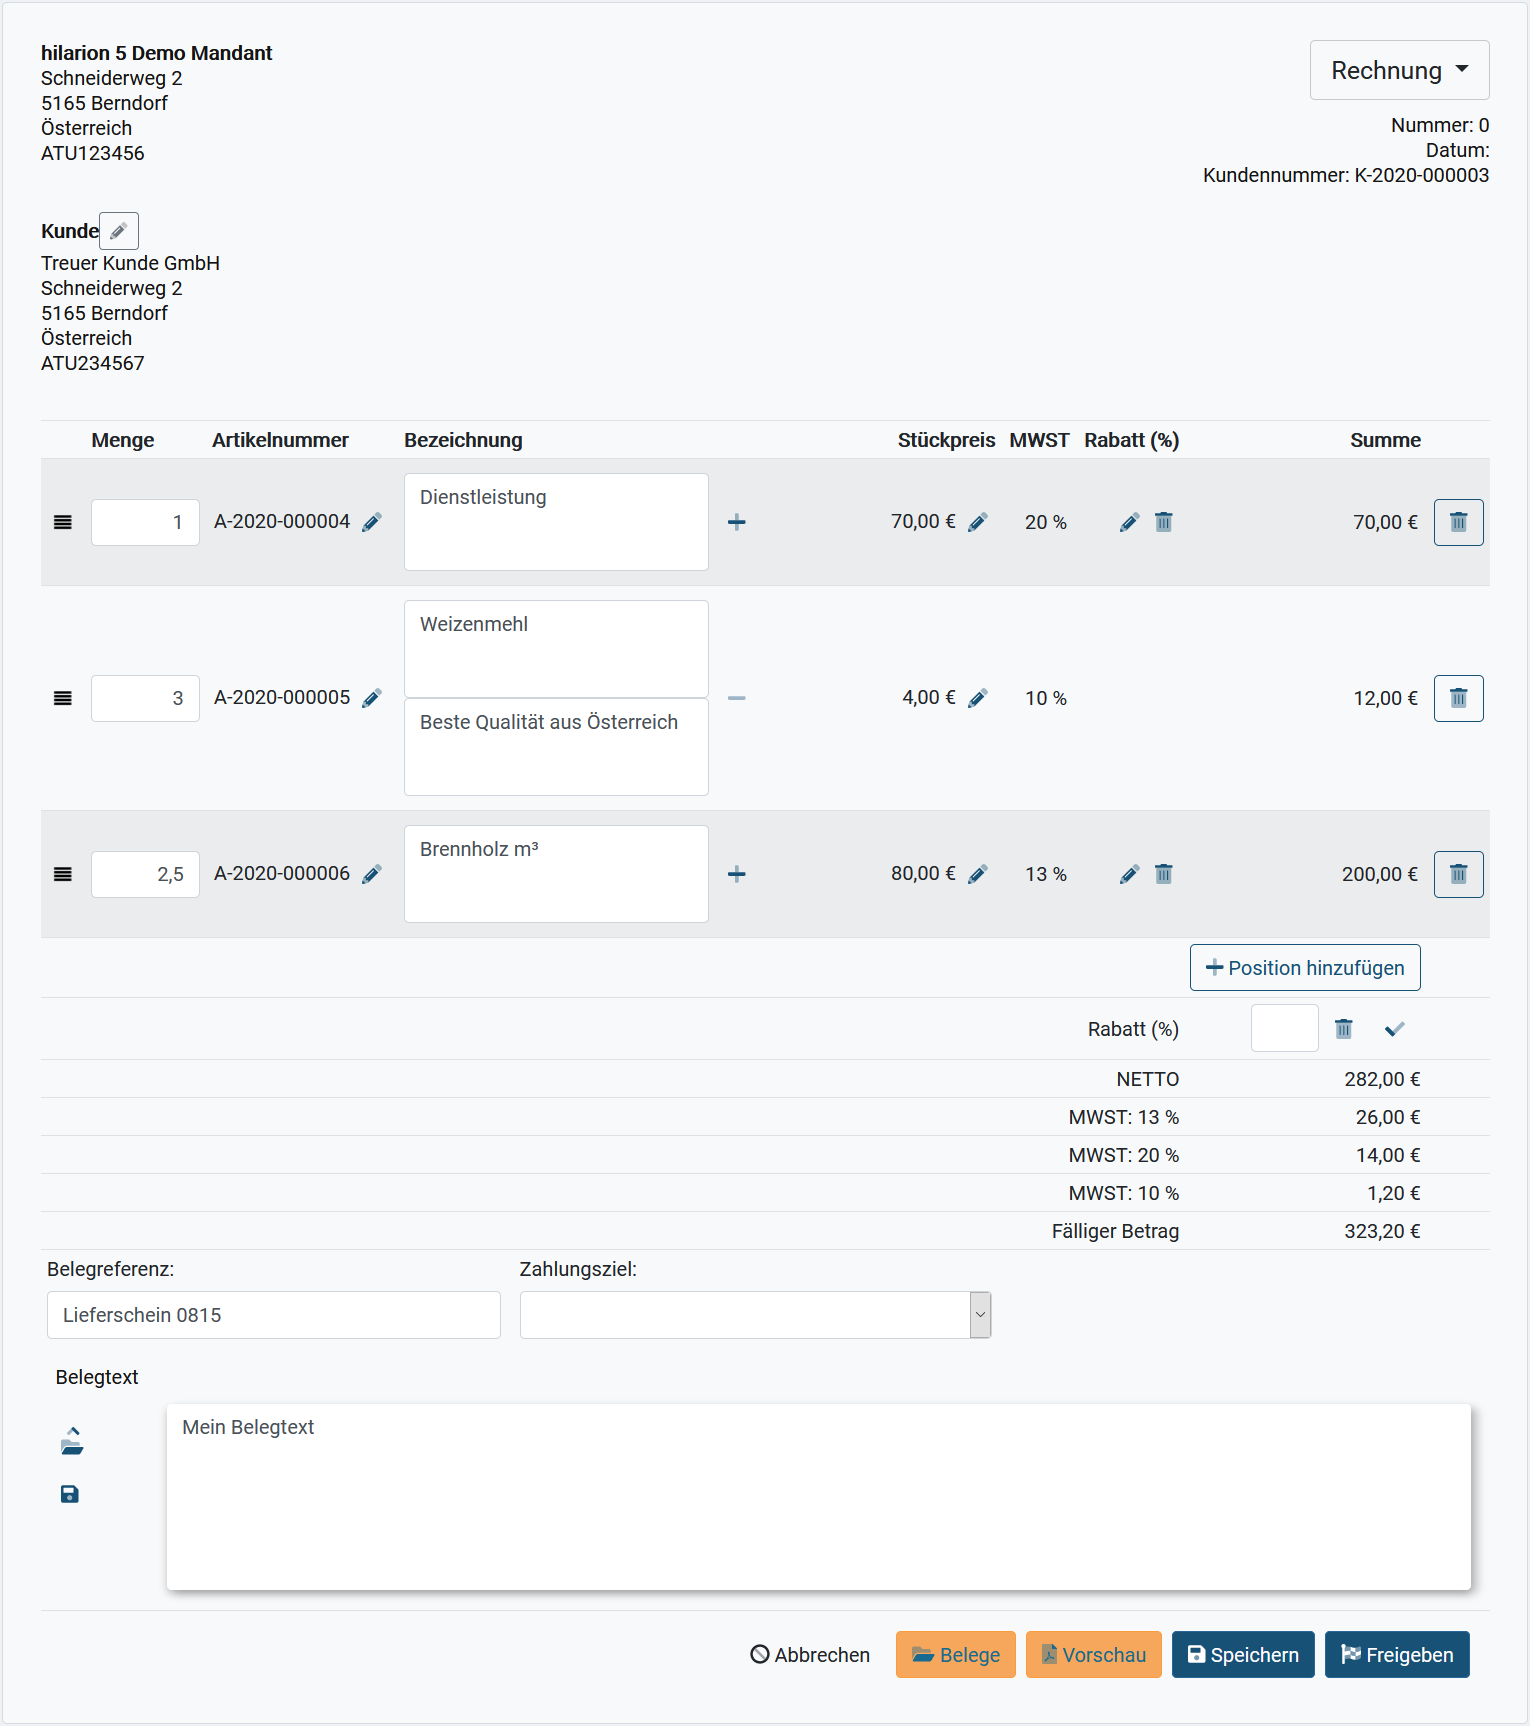Screen dimensions: 1530x1726
Task: Focus the total Rabatt (%) input field
Action: (x=1285, y=1029)
